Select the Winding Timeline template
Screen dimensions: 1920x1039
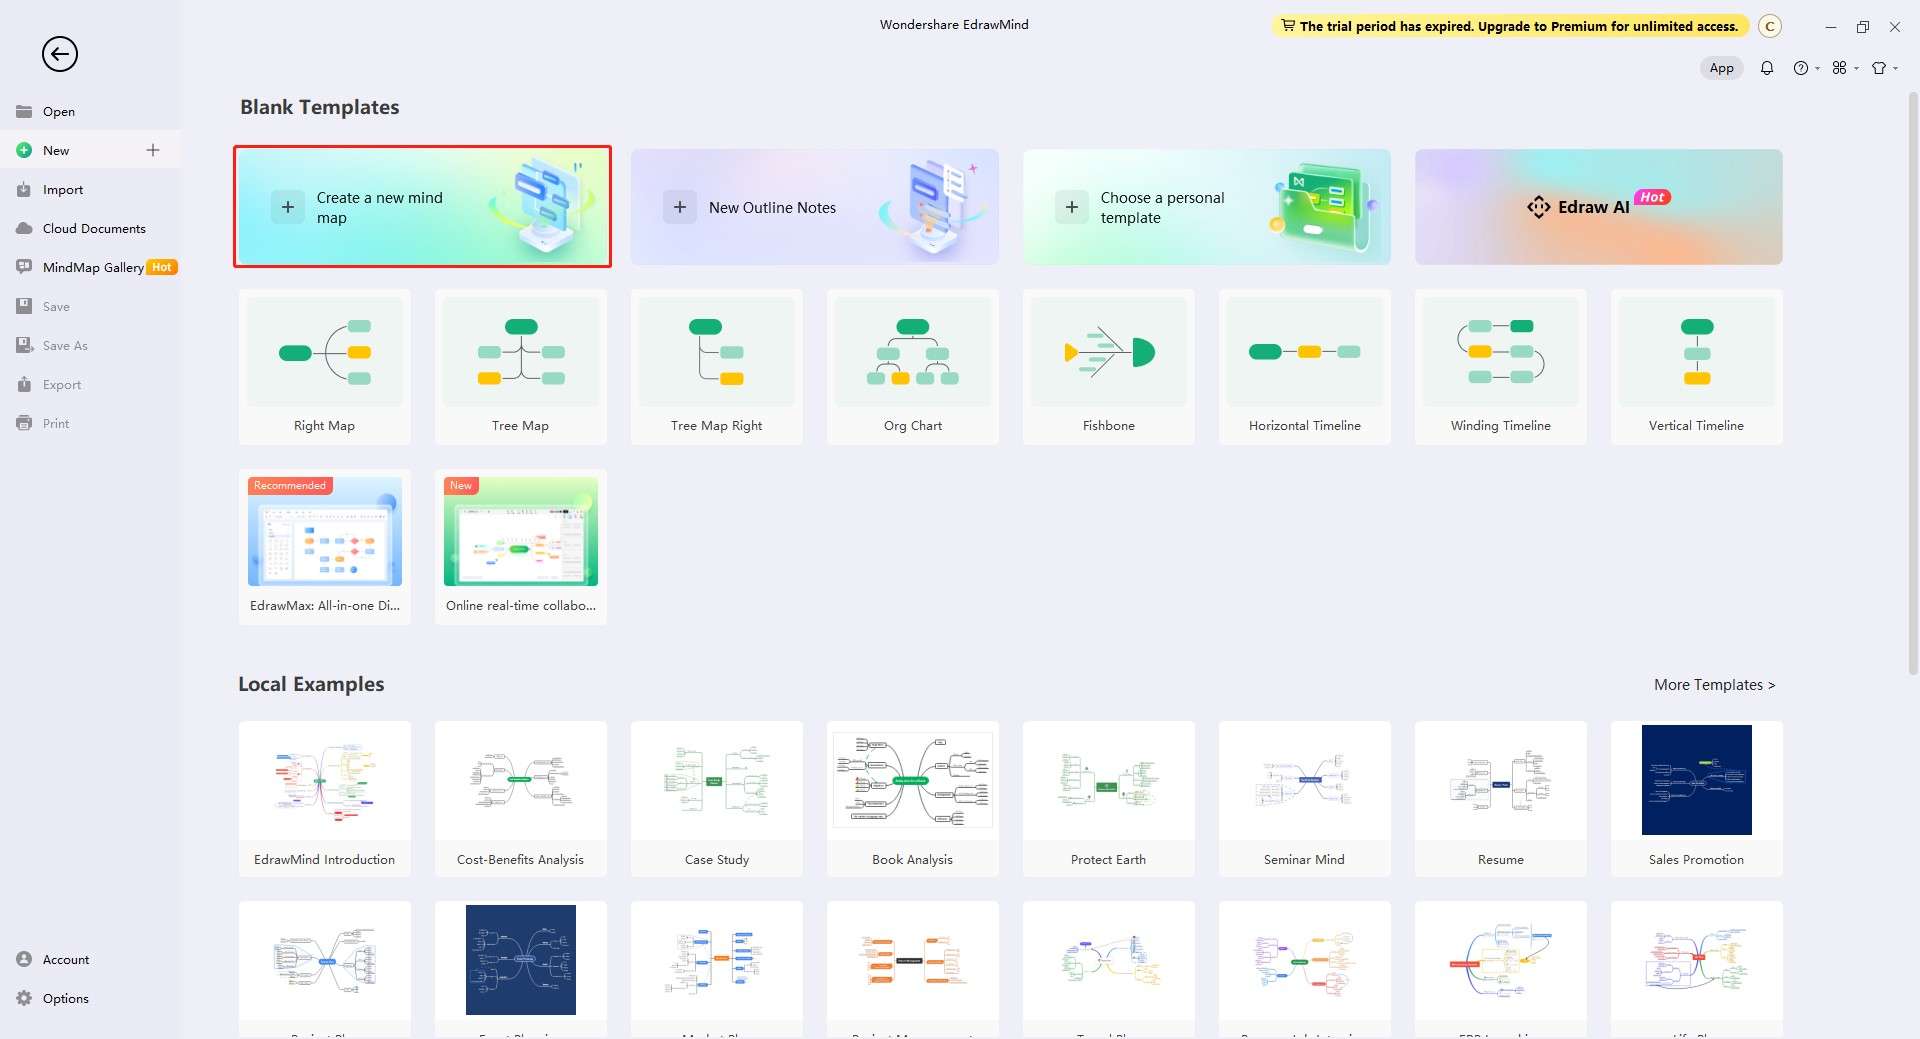point(1500,367)
